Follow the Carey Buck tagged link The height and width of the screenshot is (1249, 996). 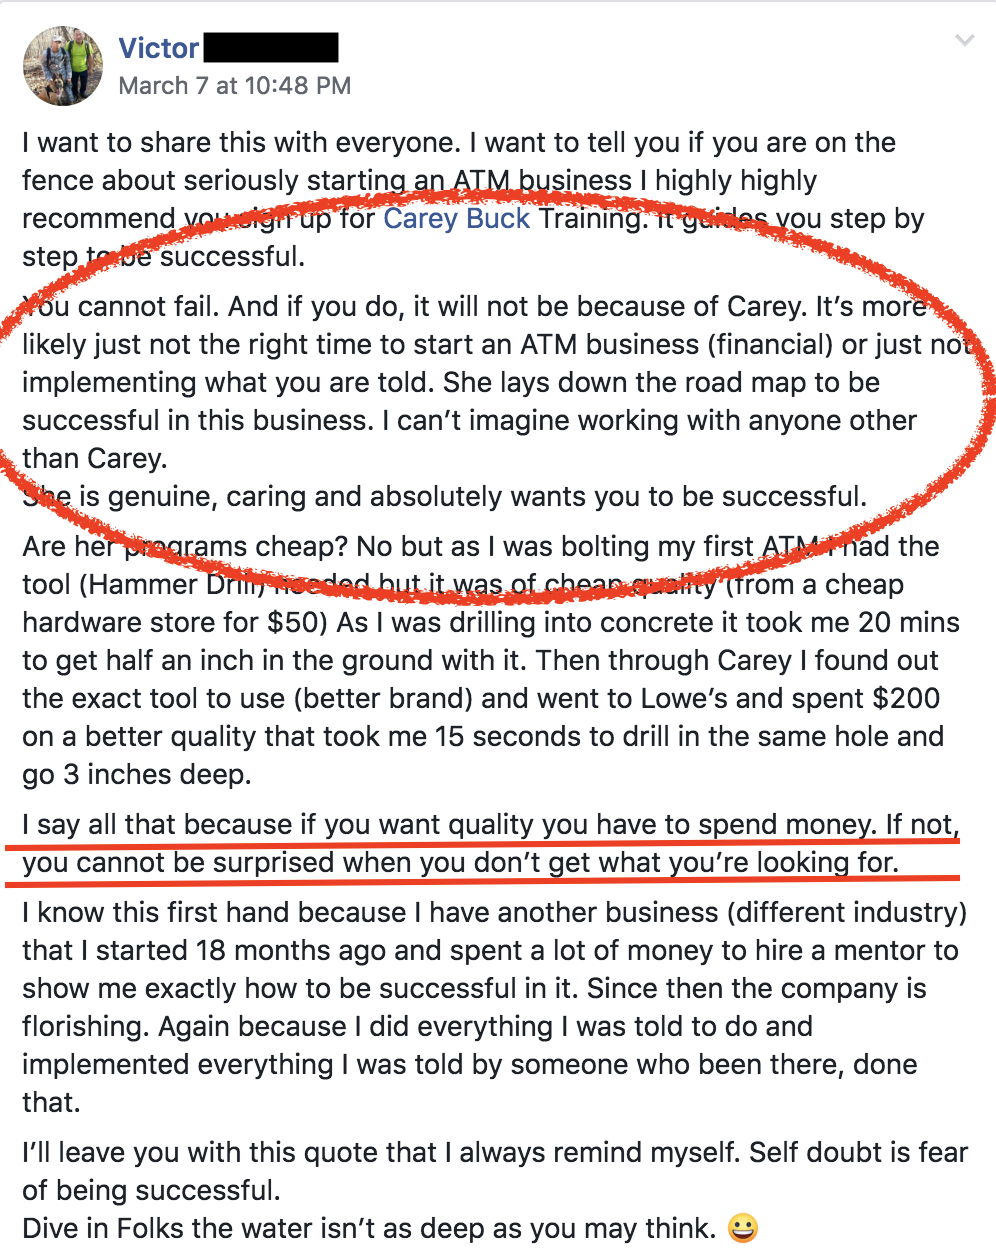click(x=457, y=219)
